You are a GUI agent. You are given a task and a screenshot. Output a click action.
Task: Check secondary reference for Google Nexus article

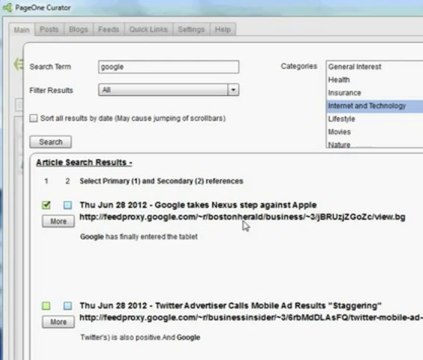[x=68, y=205]
